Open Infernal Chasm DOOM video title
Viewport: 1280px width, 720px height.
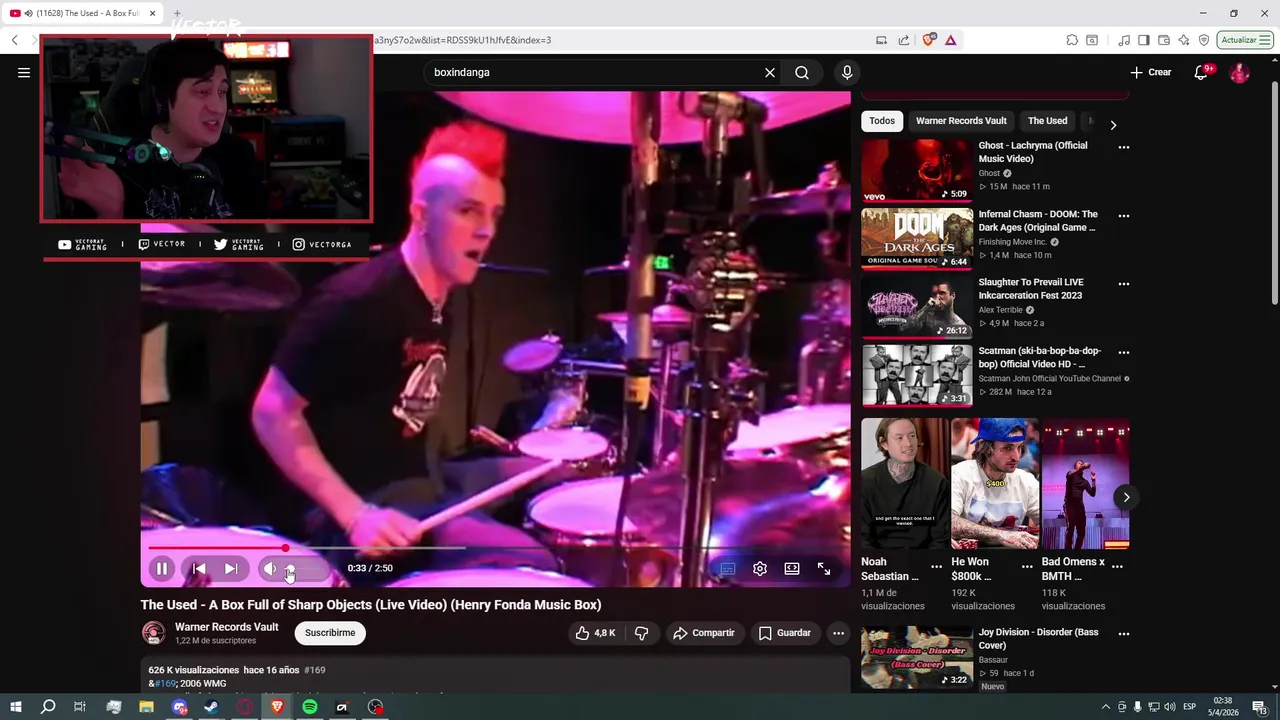(1038, 221)
